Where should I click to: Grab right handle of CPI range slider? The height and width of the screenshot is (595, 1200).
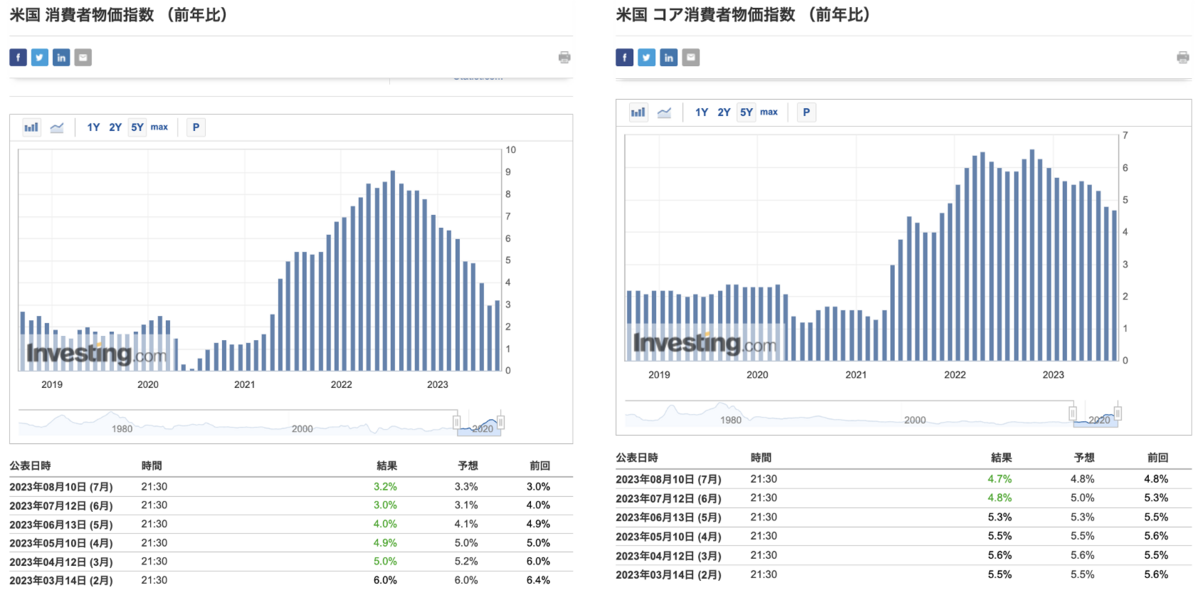(501, 422)
